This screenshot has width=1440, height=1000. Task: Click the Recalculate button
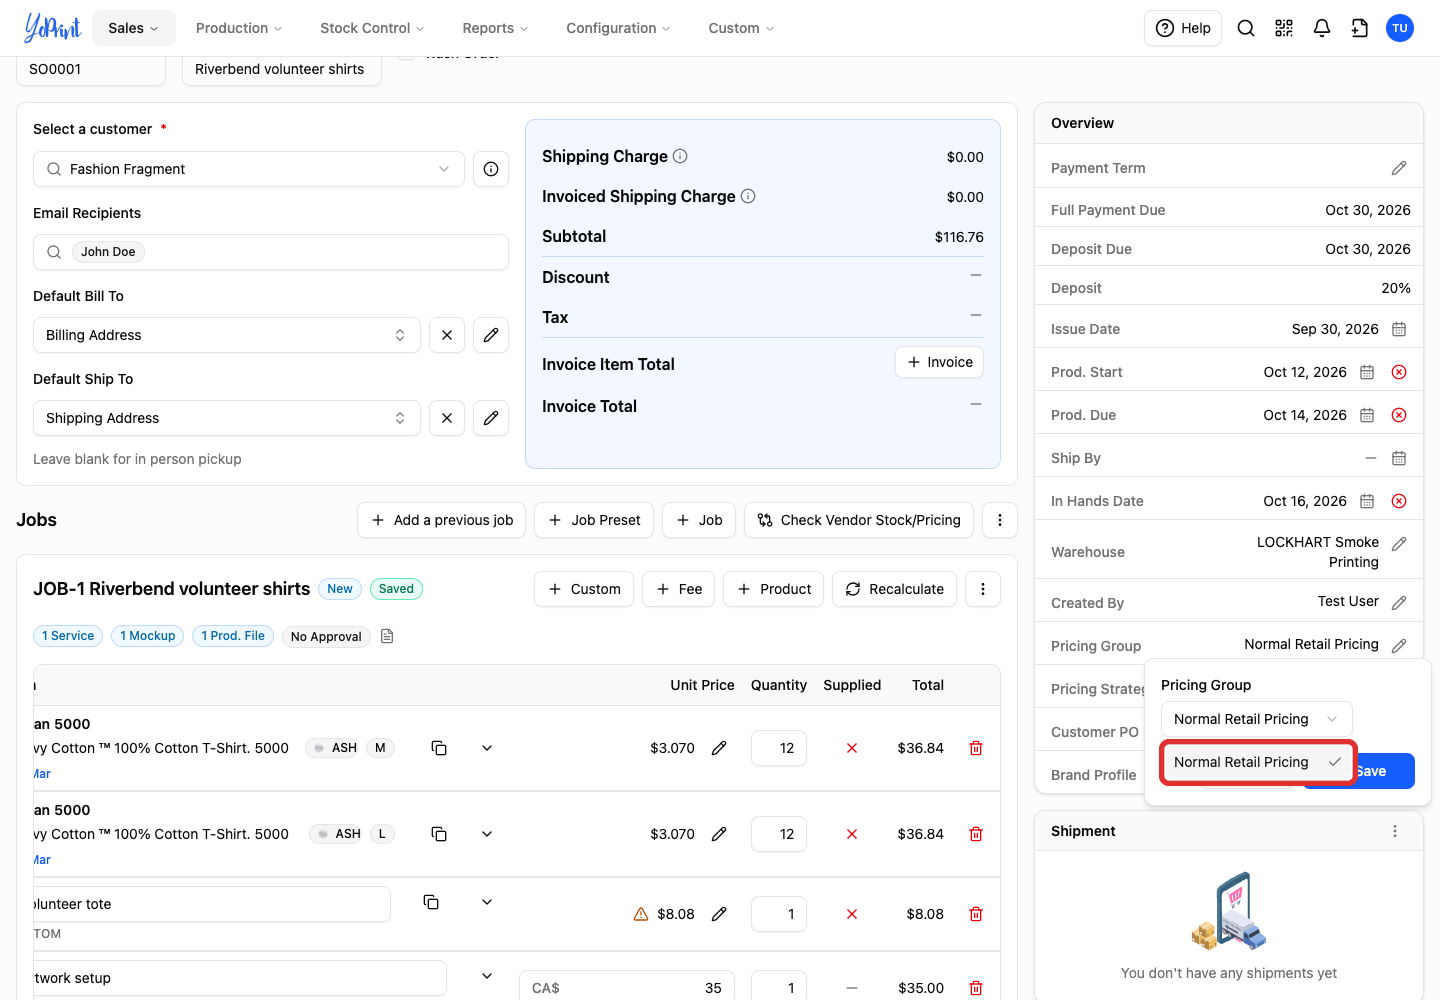895,589
